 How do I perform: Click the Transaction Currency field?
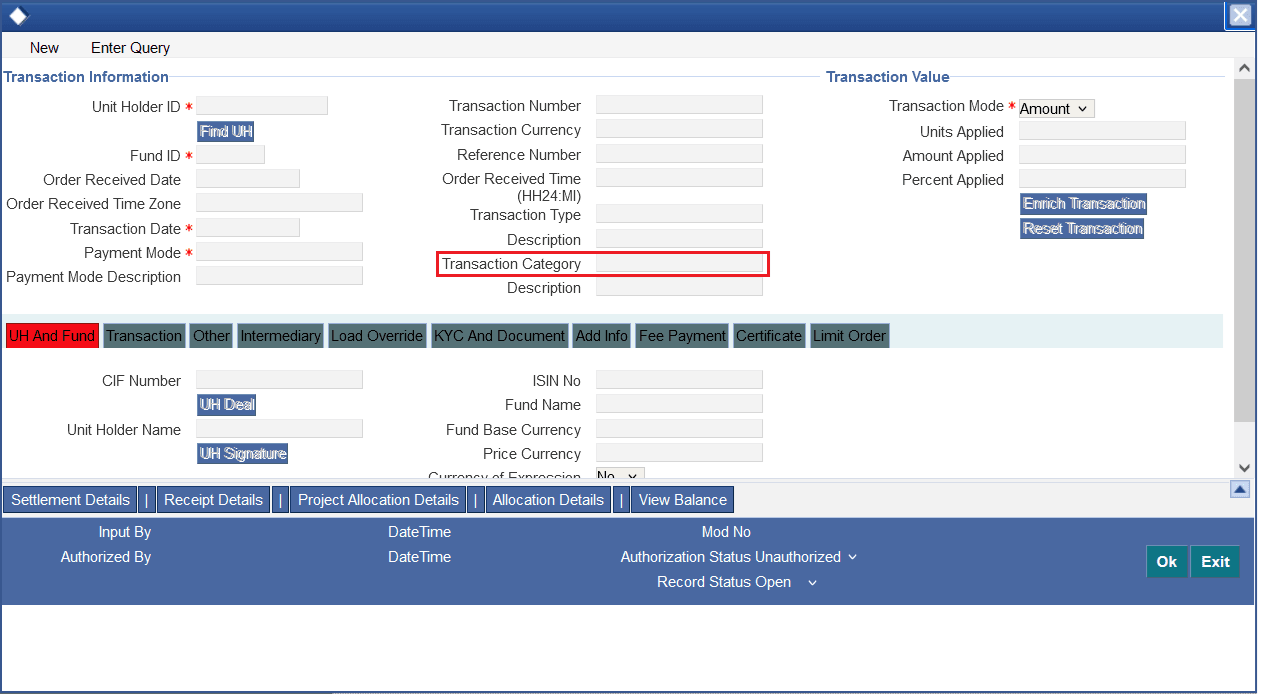pos(679,129)
